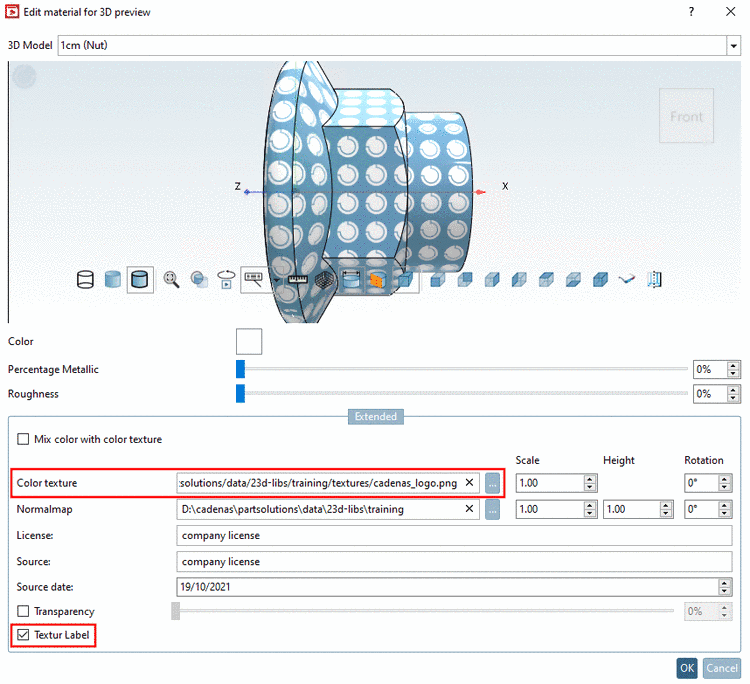Click the Percentage Metallic slider handle
Viewport: 750px width, 684px height.
[240, 369]
